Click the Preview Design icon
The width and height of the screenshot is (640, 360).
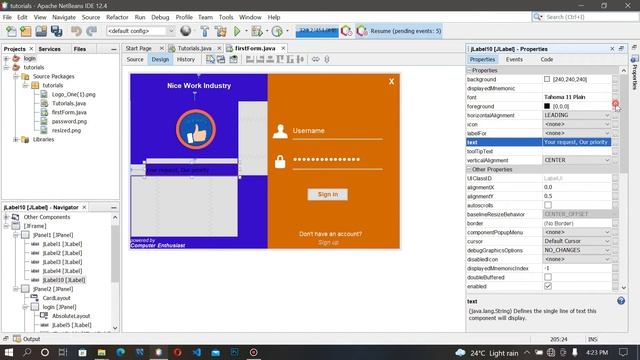pyautogui.click(x=233, y=60)
